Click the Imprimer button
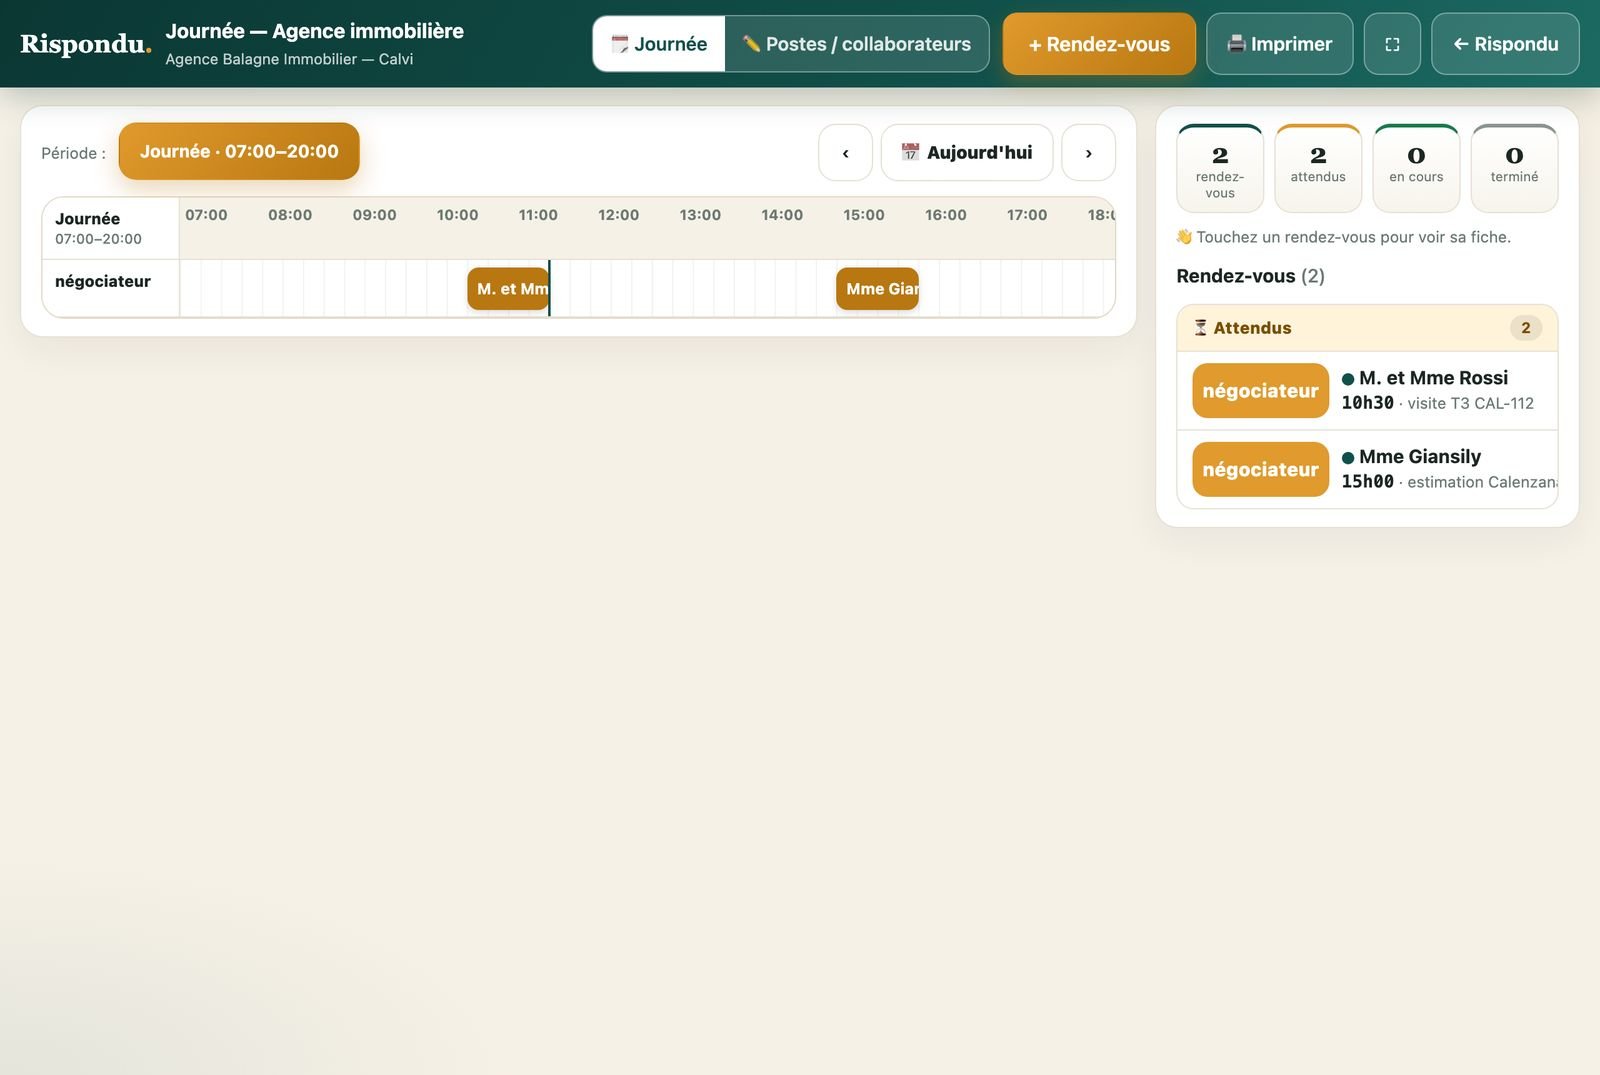The height and width of the screenshot is (1075, 1600). 1279,44
